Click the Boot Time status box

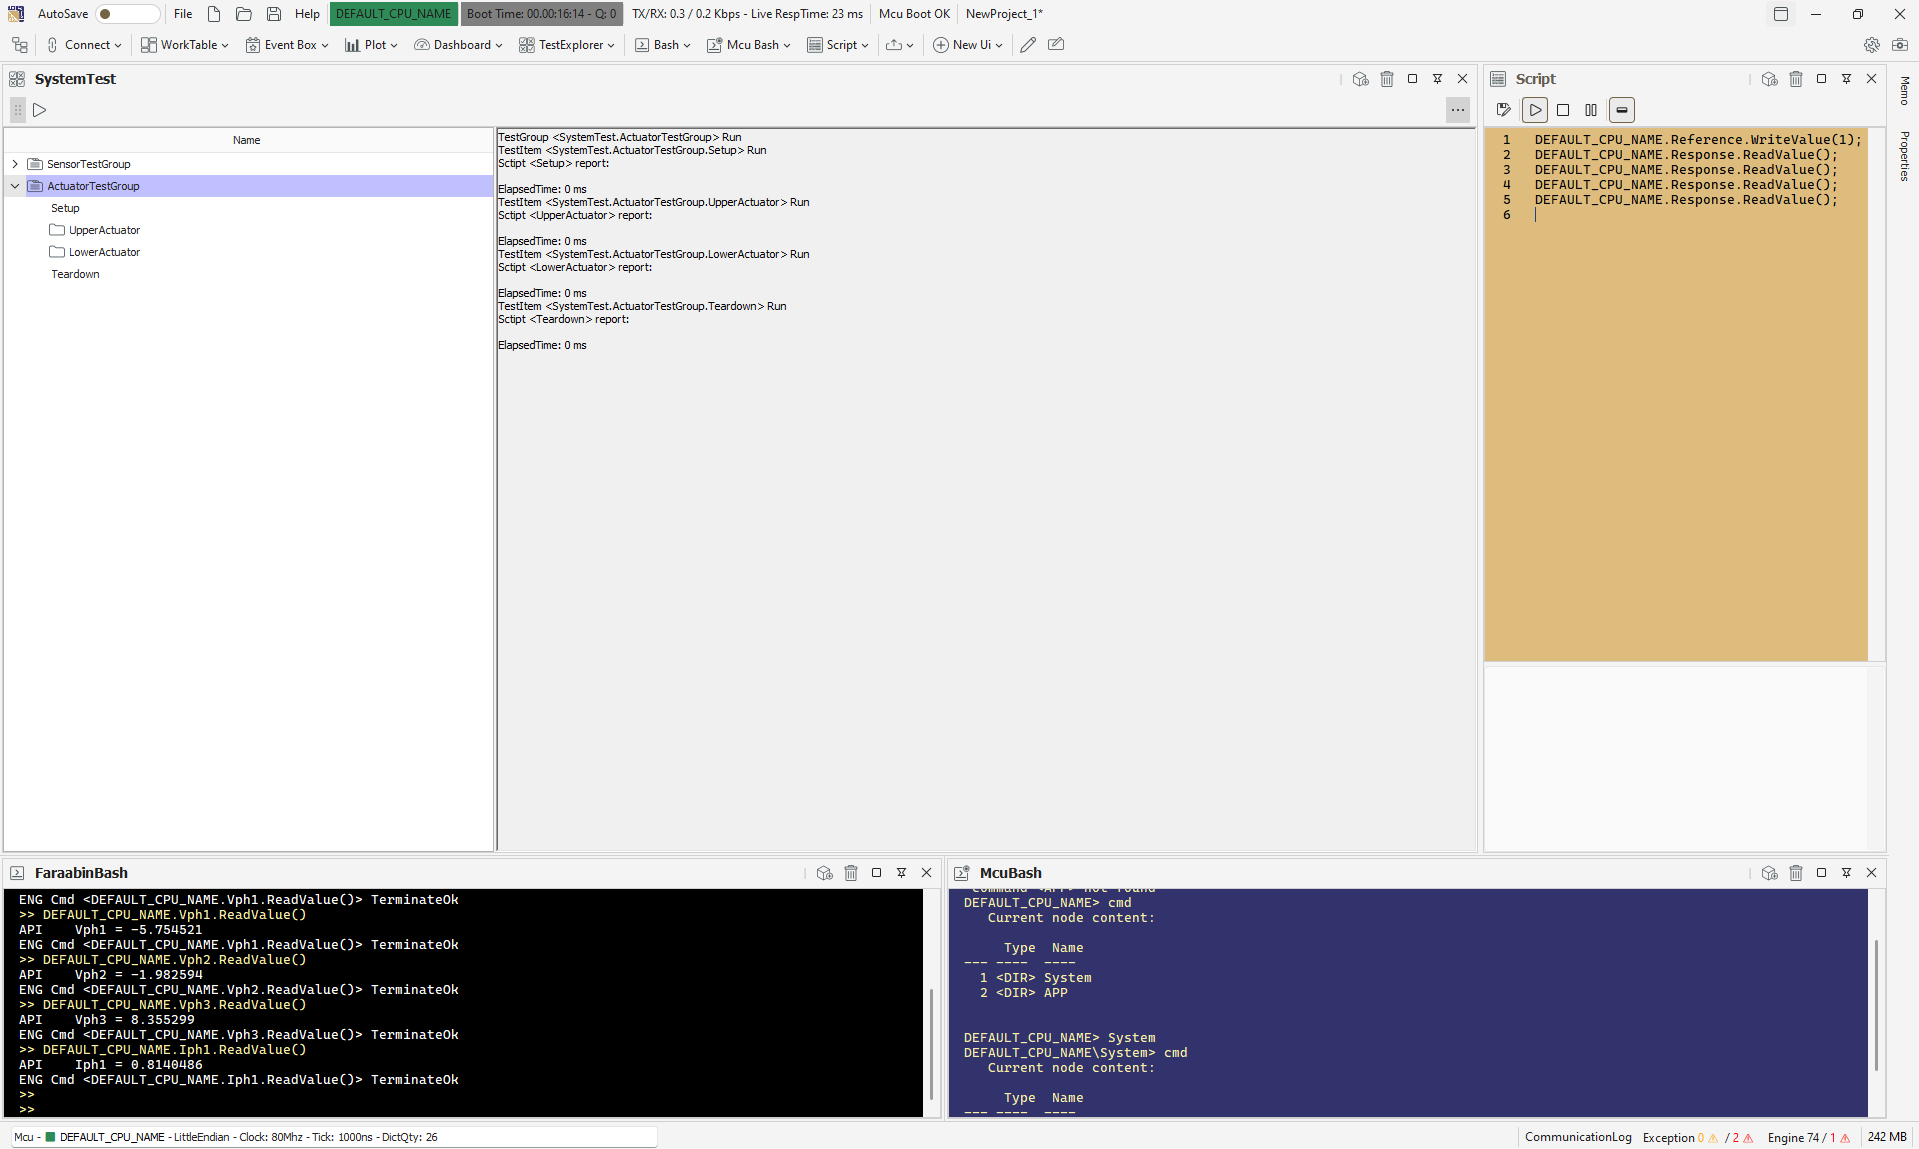tap(541, 14)
